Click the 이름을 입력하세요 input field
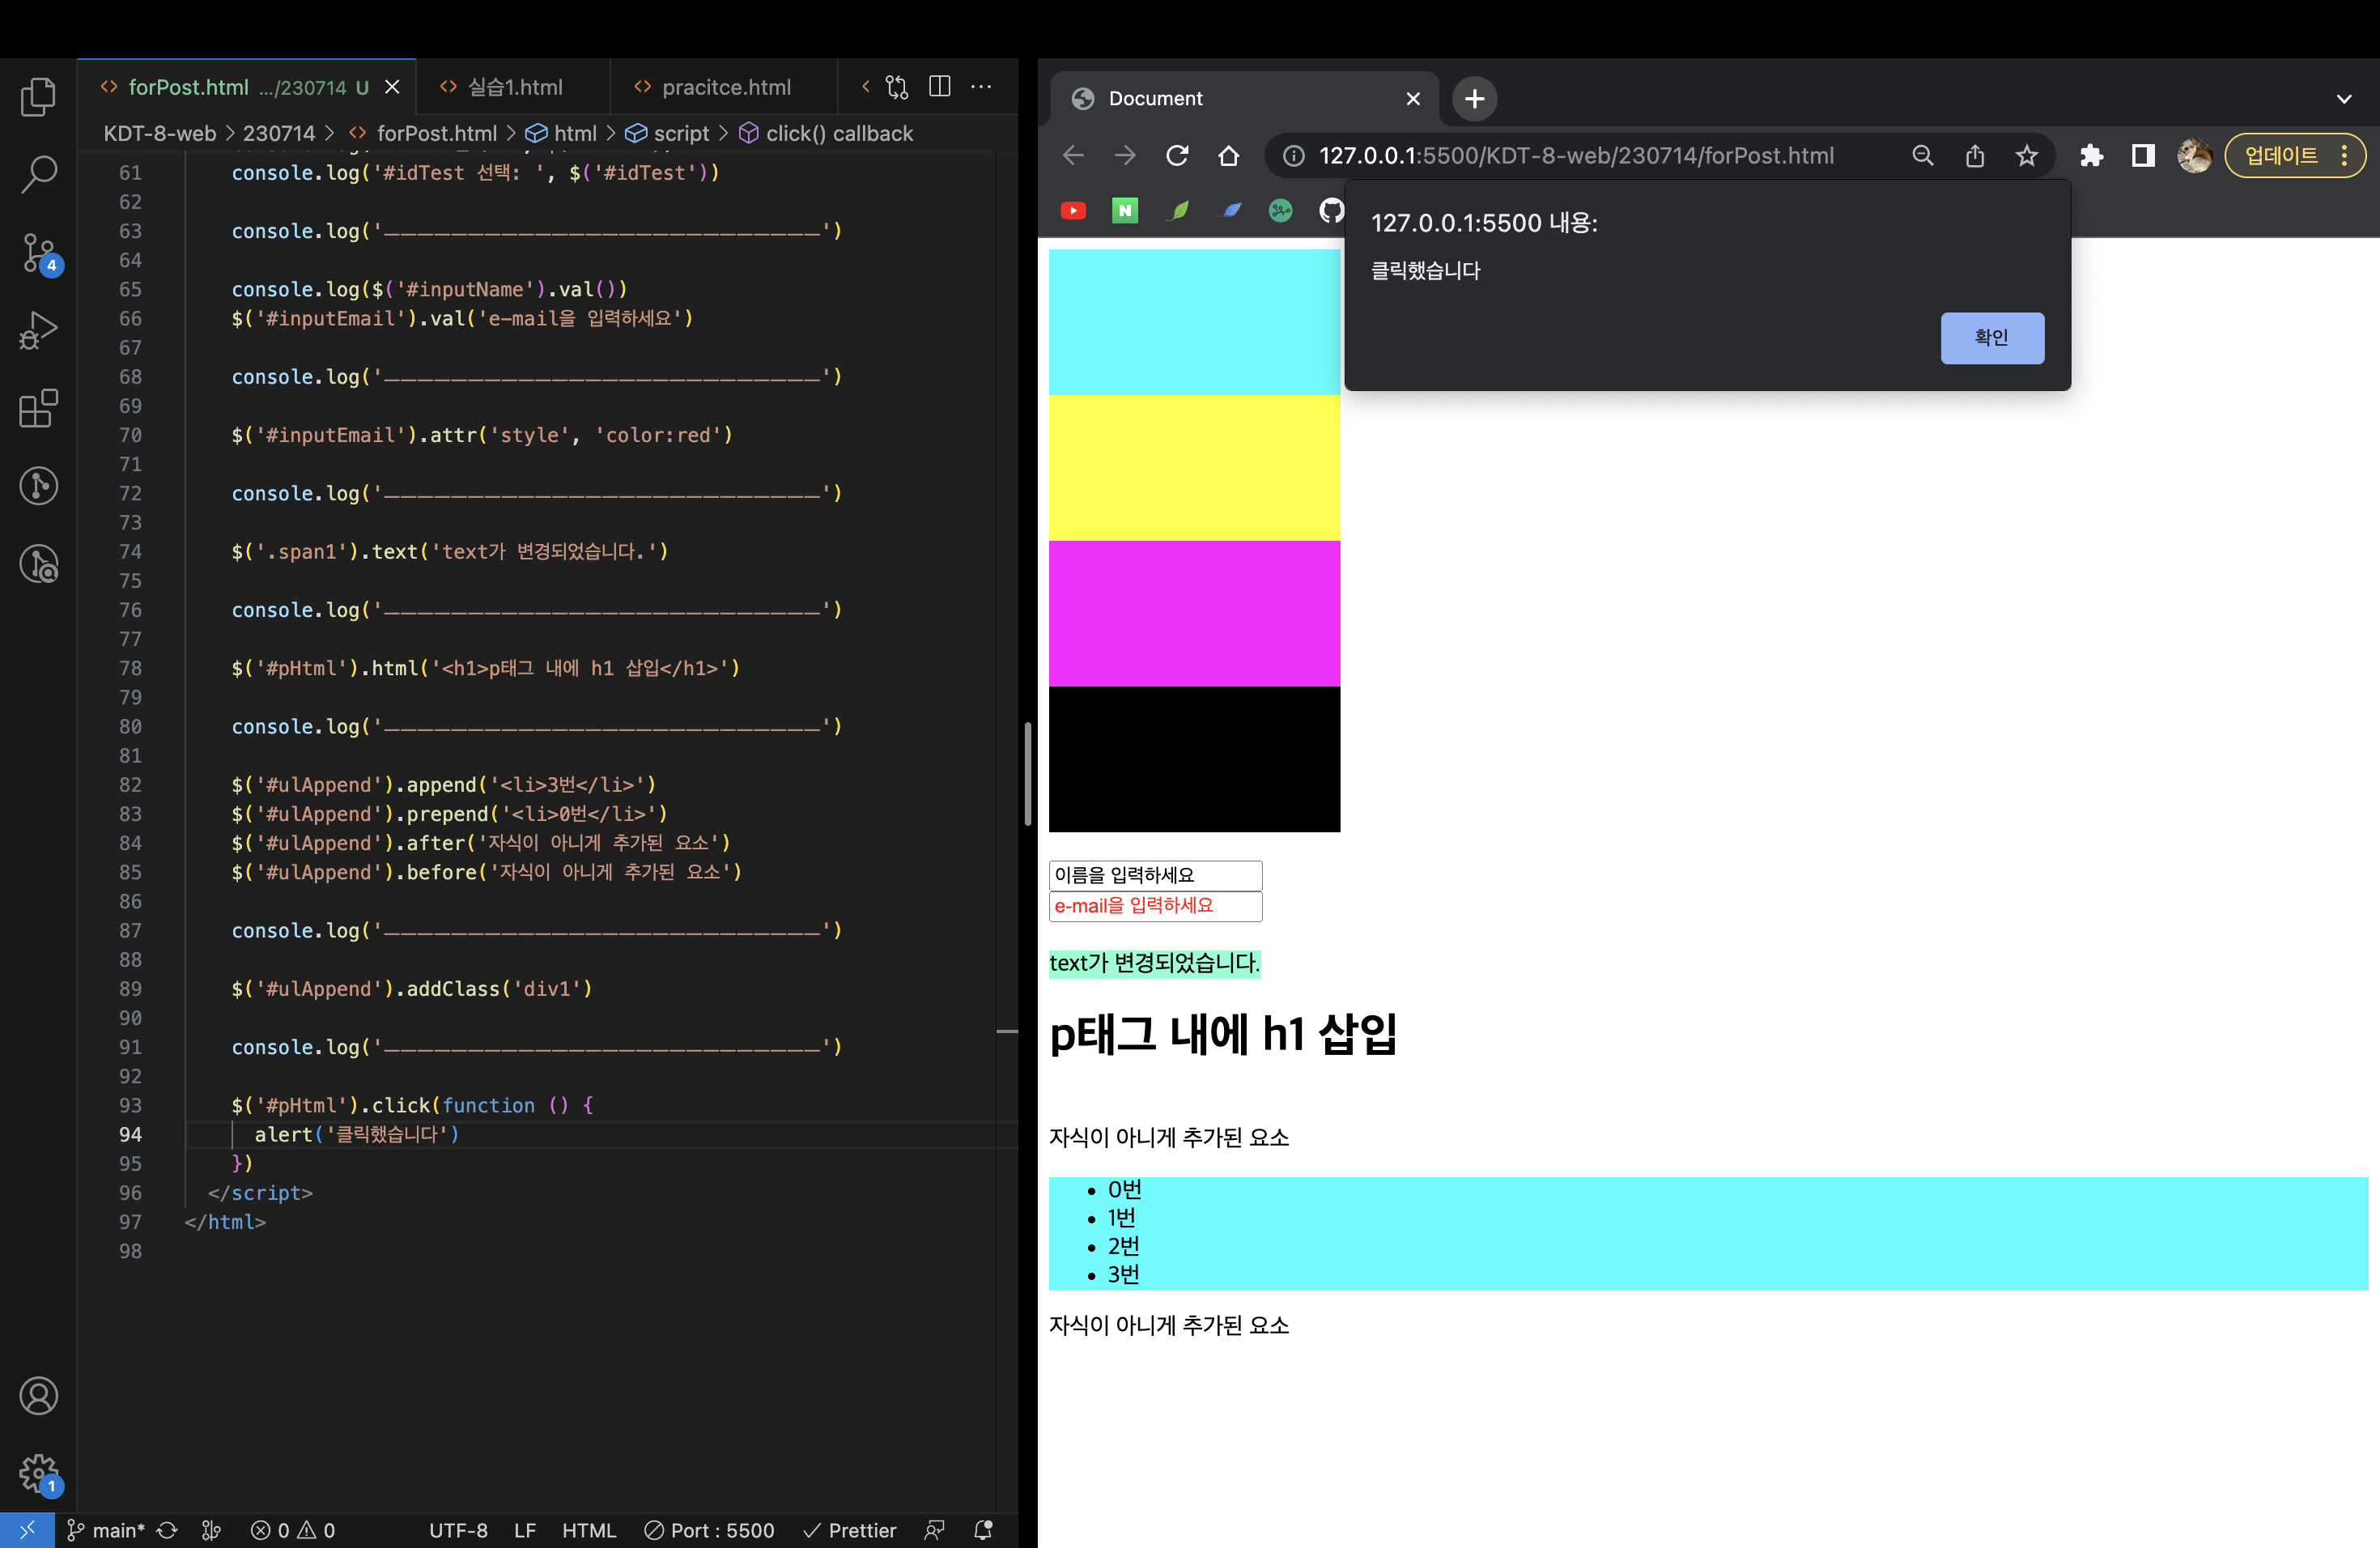The width and height of the screenshot is (2380, 1548). point(1155,875)
